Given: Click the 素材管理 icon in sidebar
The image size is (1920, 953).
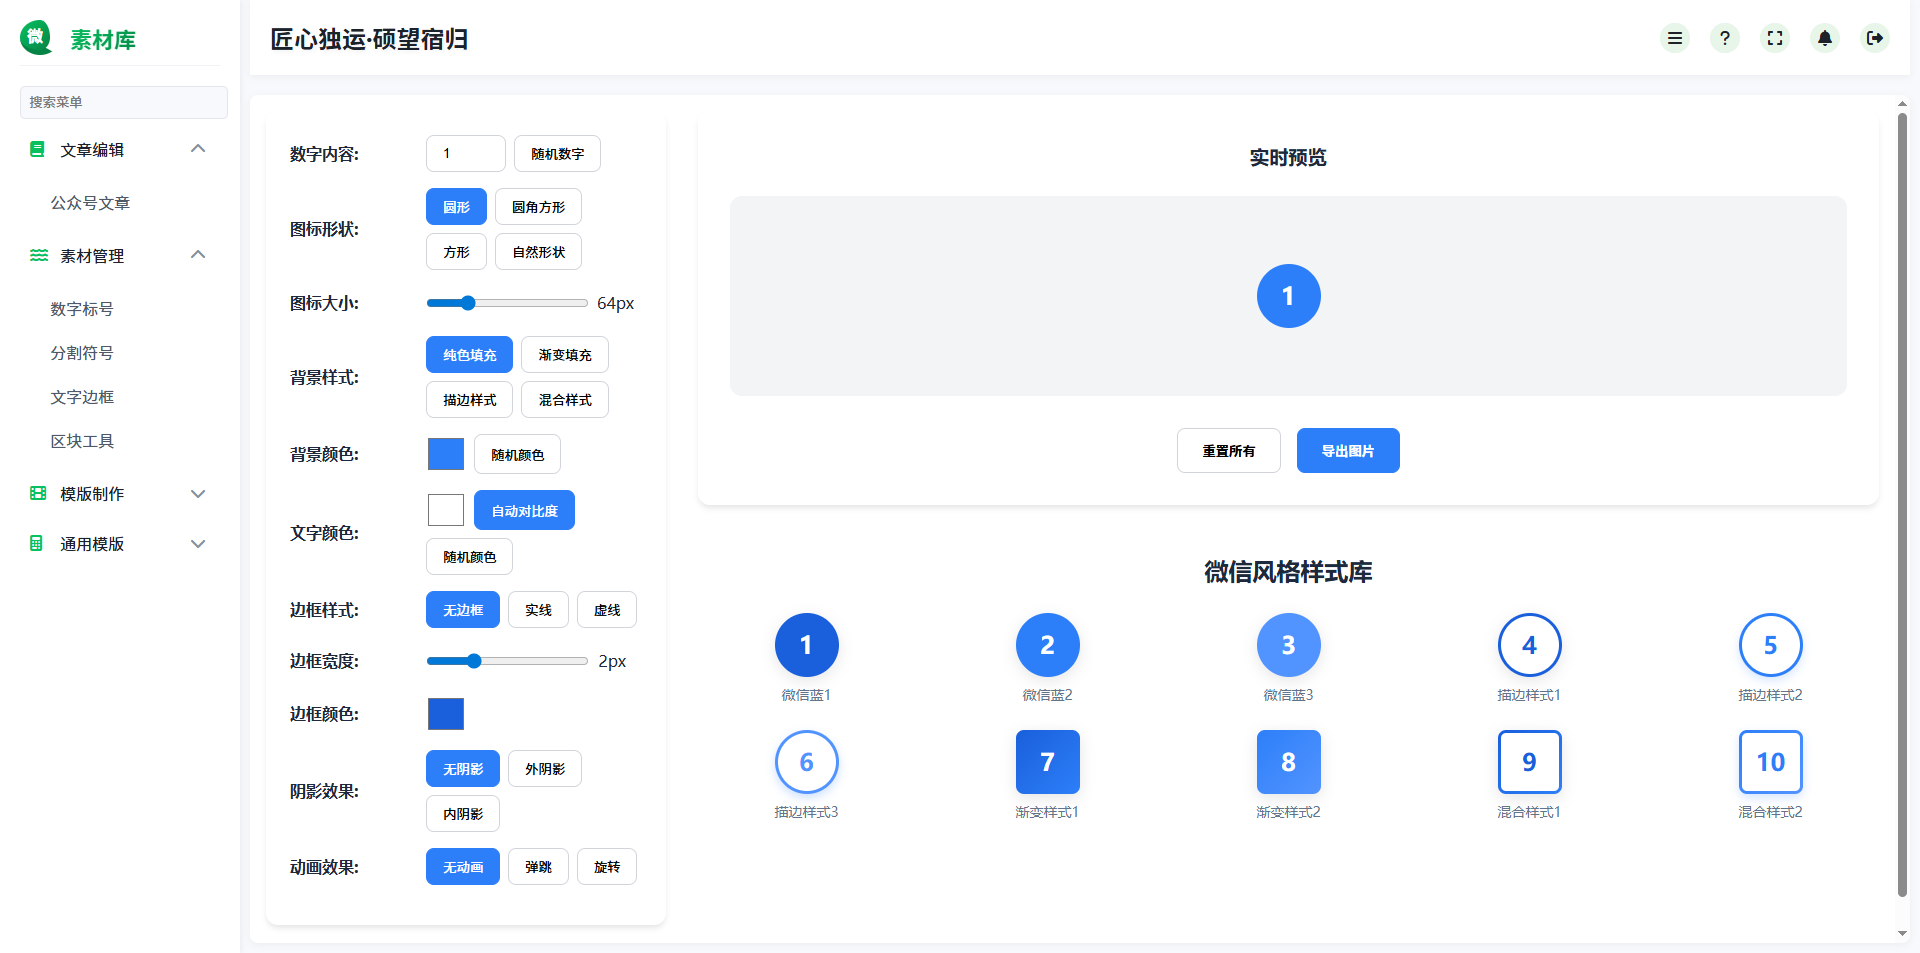Looking at the screenshot, I should [37, 255].
